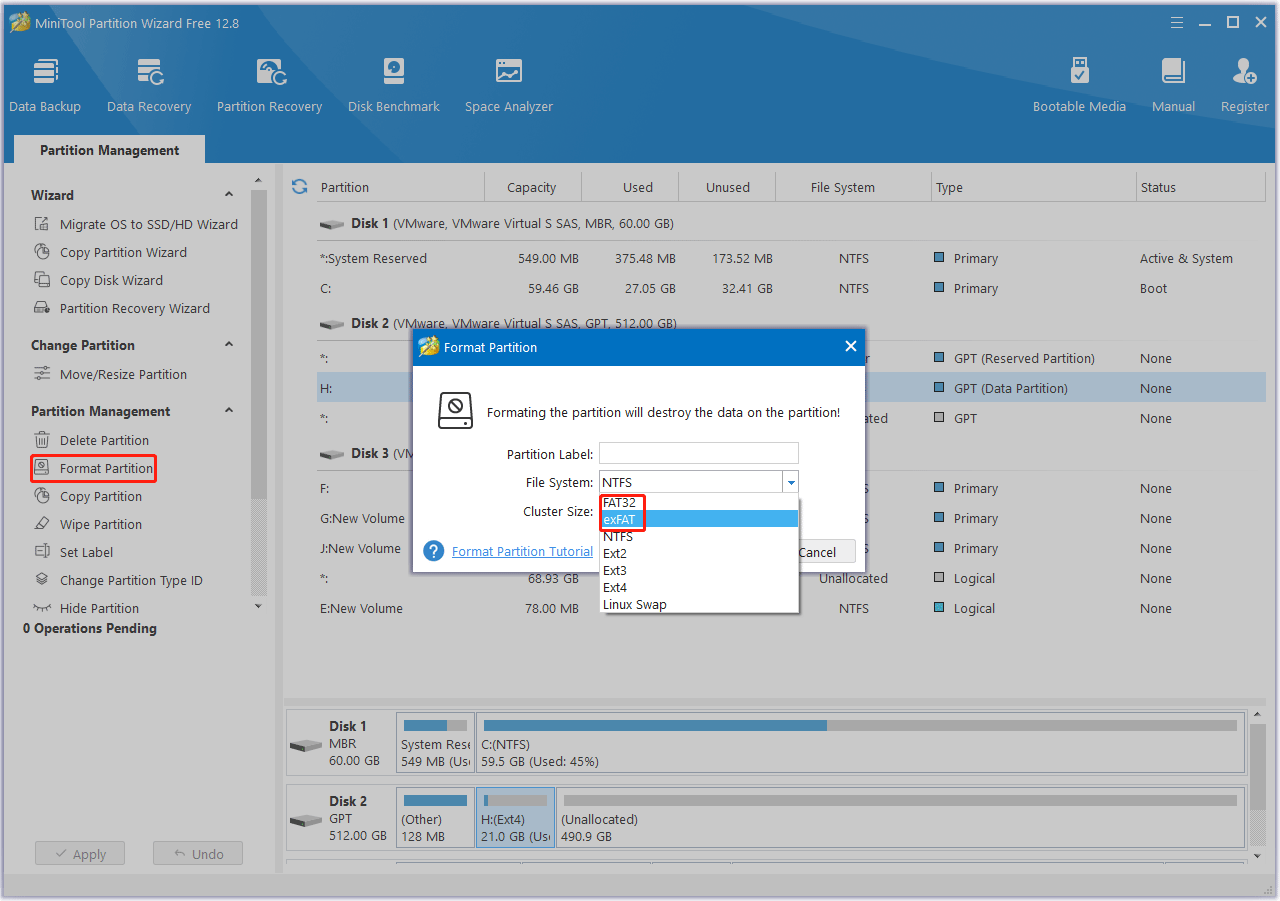Click the Apply button
The width and height of the screenshot is (1280, 901).
point(80,854)
